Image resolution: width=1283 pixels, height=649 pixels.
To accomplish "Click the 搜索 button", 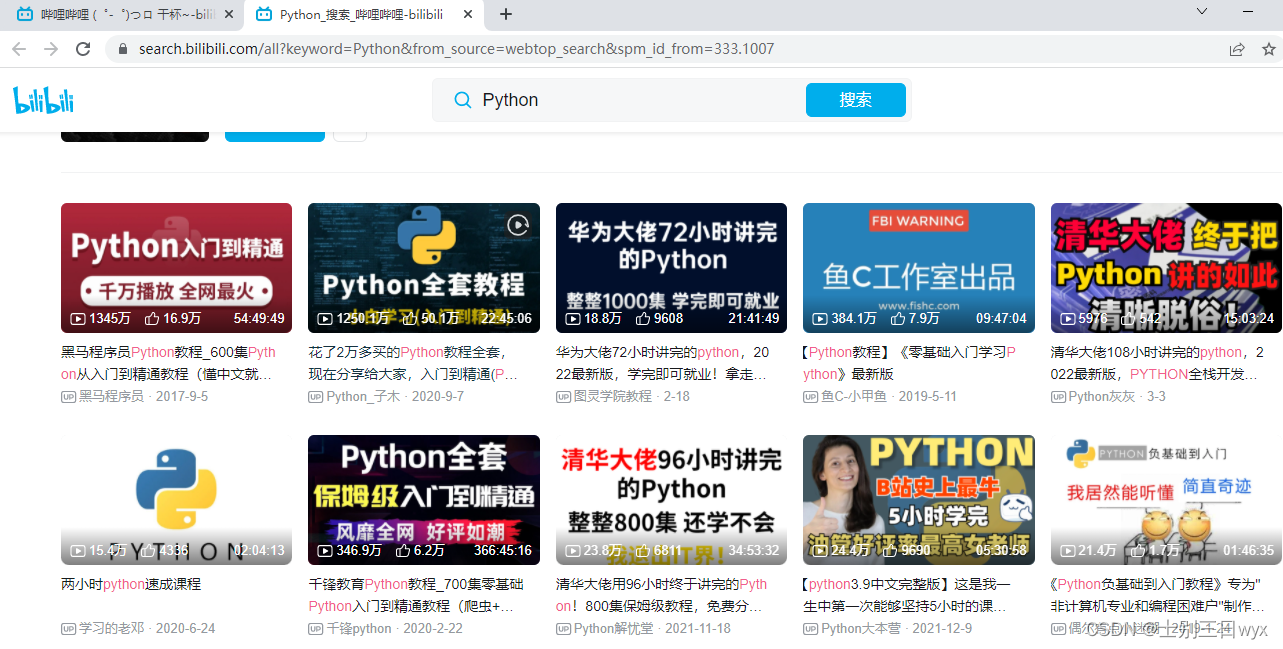I will [x=856, y=100].
